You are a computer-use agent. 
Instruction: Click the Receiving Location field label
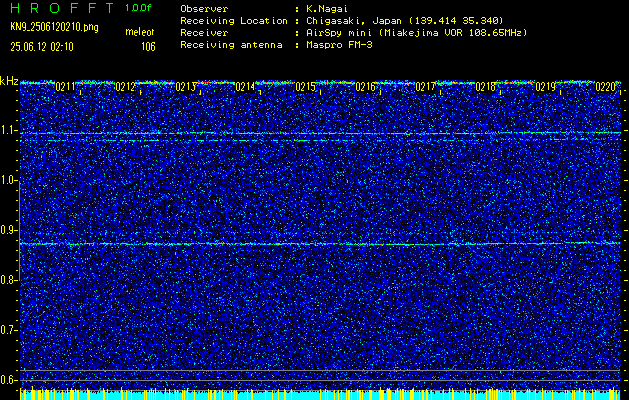pos(234,21)
